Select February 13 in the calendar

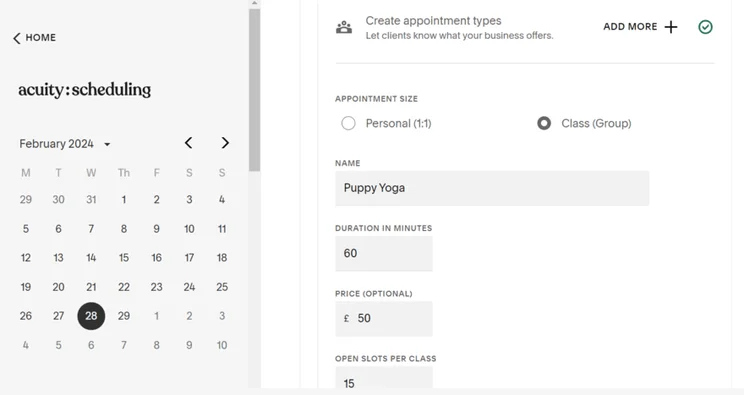tap(58, 258)
